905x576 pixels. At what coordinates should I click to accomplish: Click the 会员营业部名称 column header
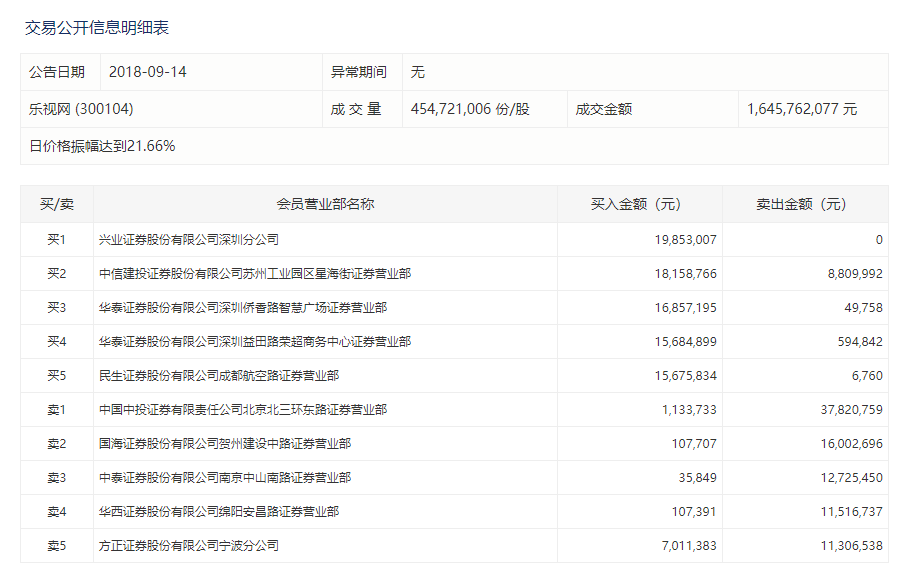(325, 204)
